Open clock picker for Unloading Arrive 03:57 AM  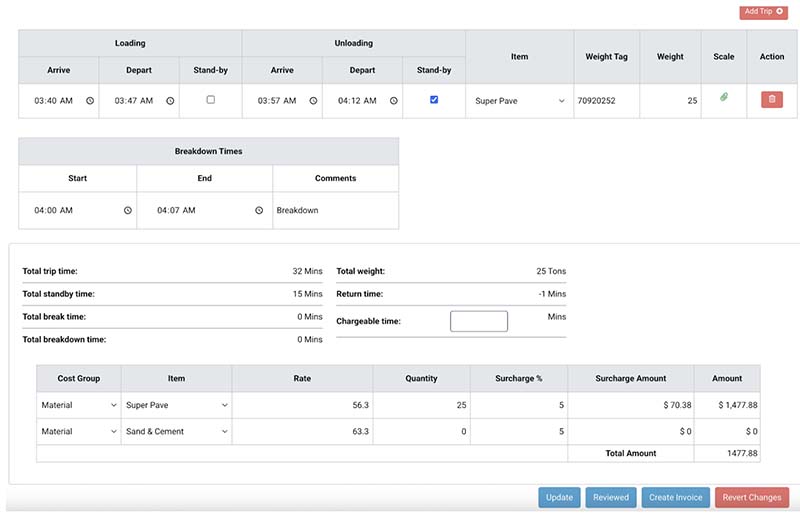click(313, 101)
